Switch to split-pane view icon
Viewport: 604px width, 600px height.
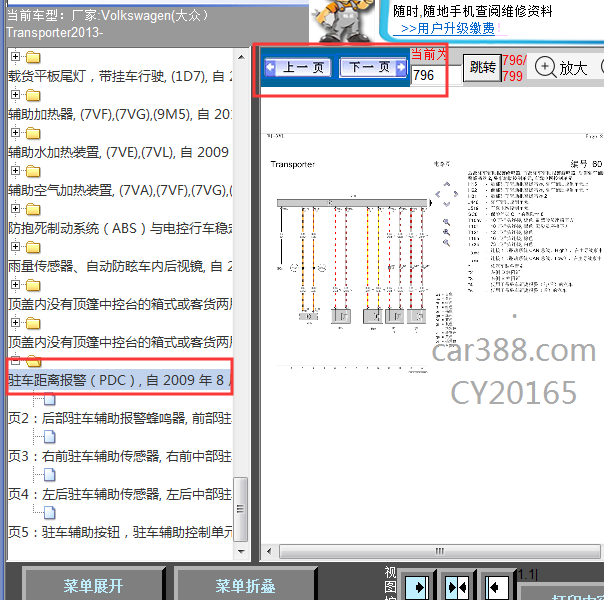[x=457, y=587]
